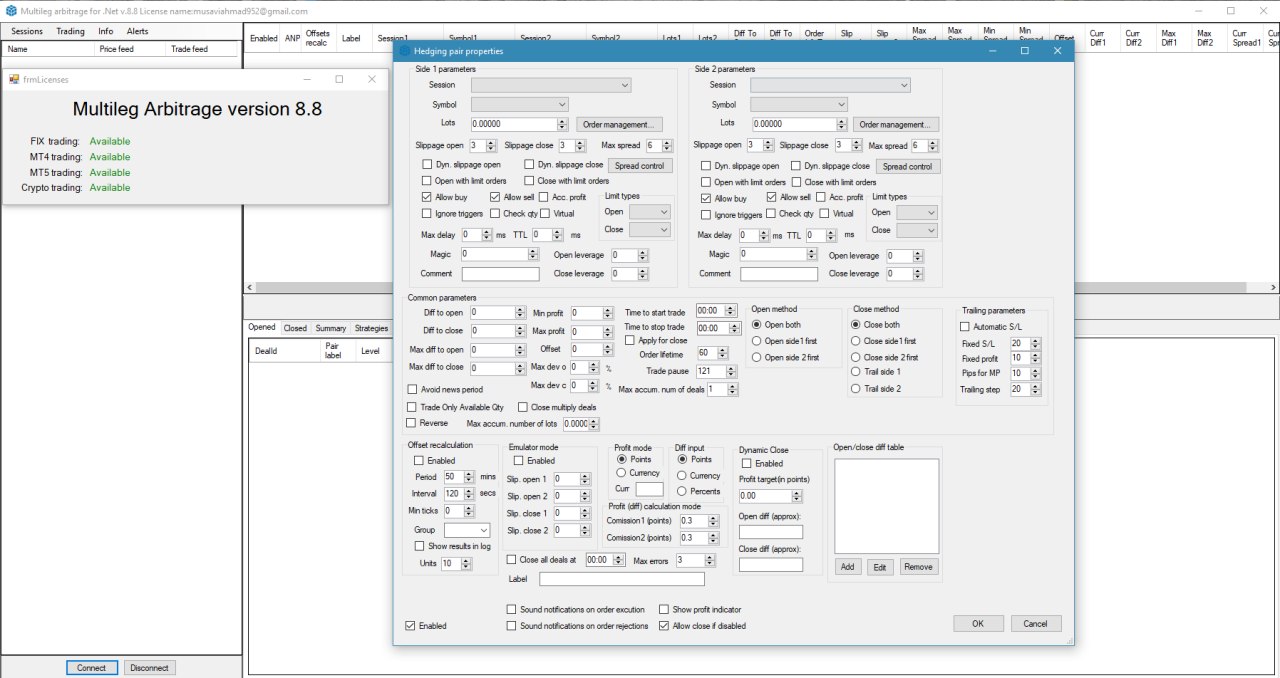Choose Trail side 1 close method
The image size is (1280, 678).
[x=856, y=372]
